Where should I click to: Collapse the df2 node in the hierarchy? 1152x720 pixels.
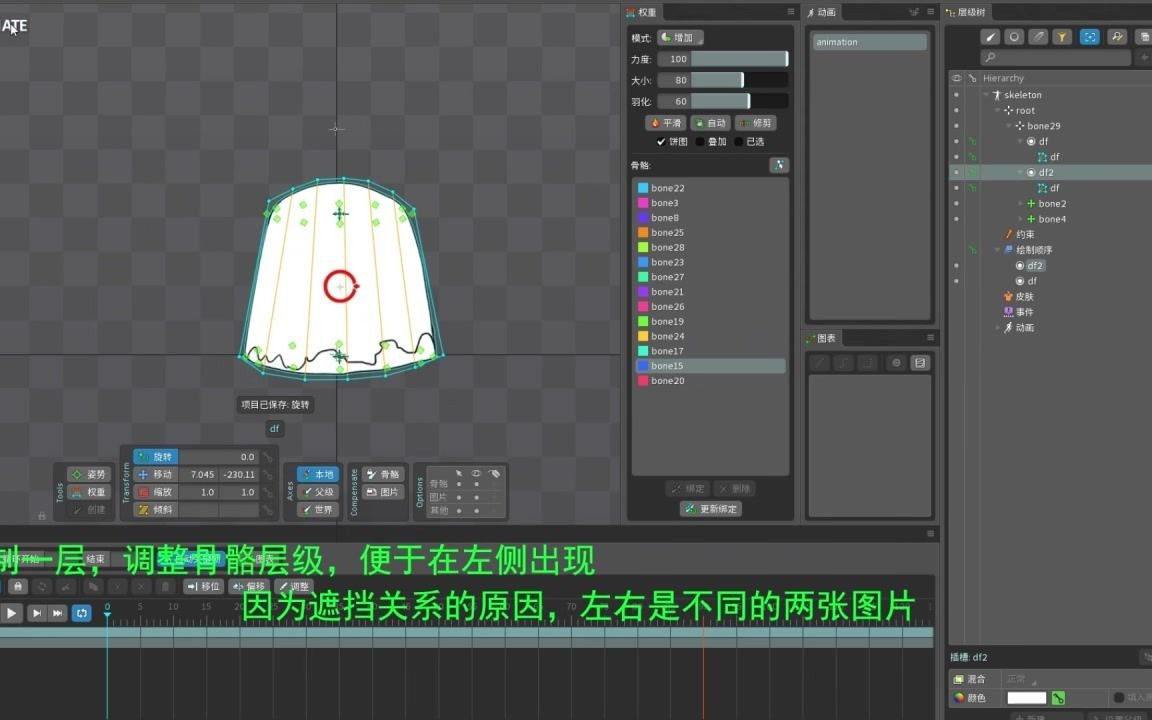[x=1021, y=171]
